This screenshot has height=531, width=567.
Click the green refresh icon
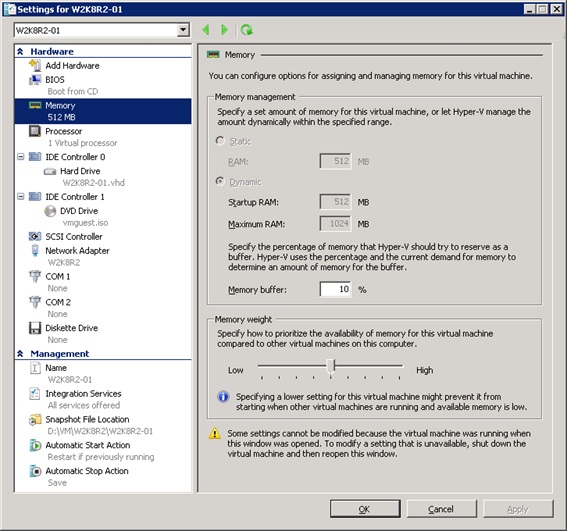[x=247, y=30]
